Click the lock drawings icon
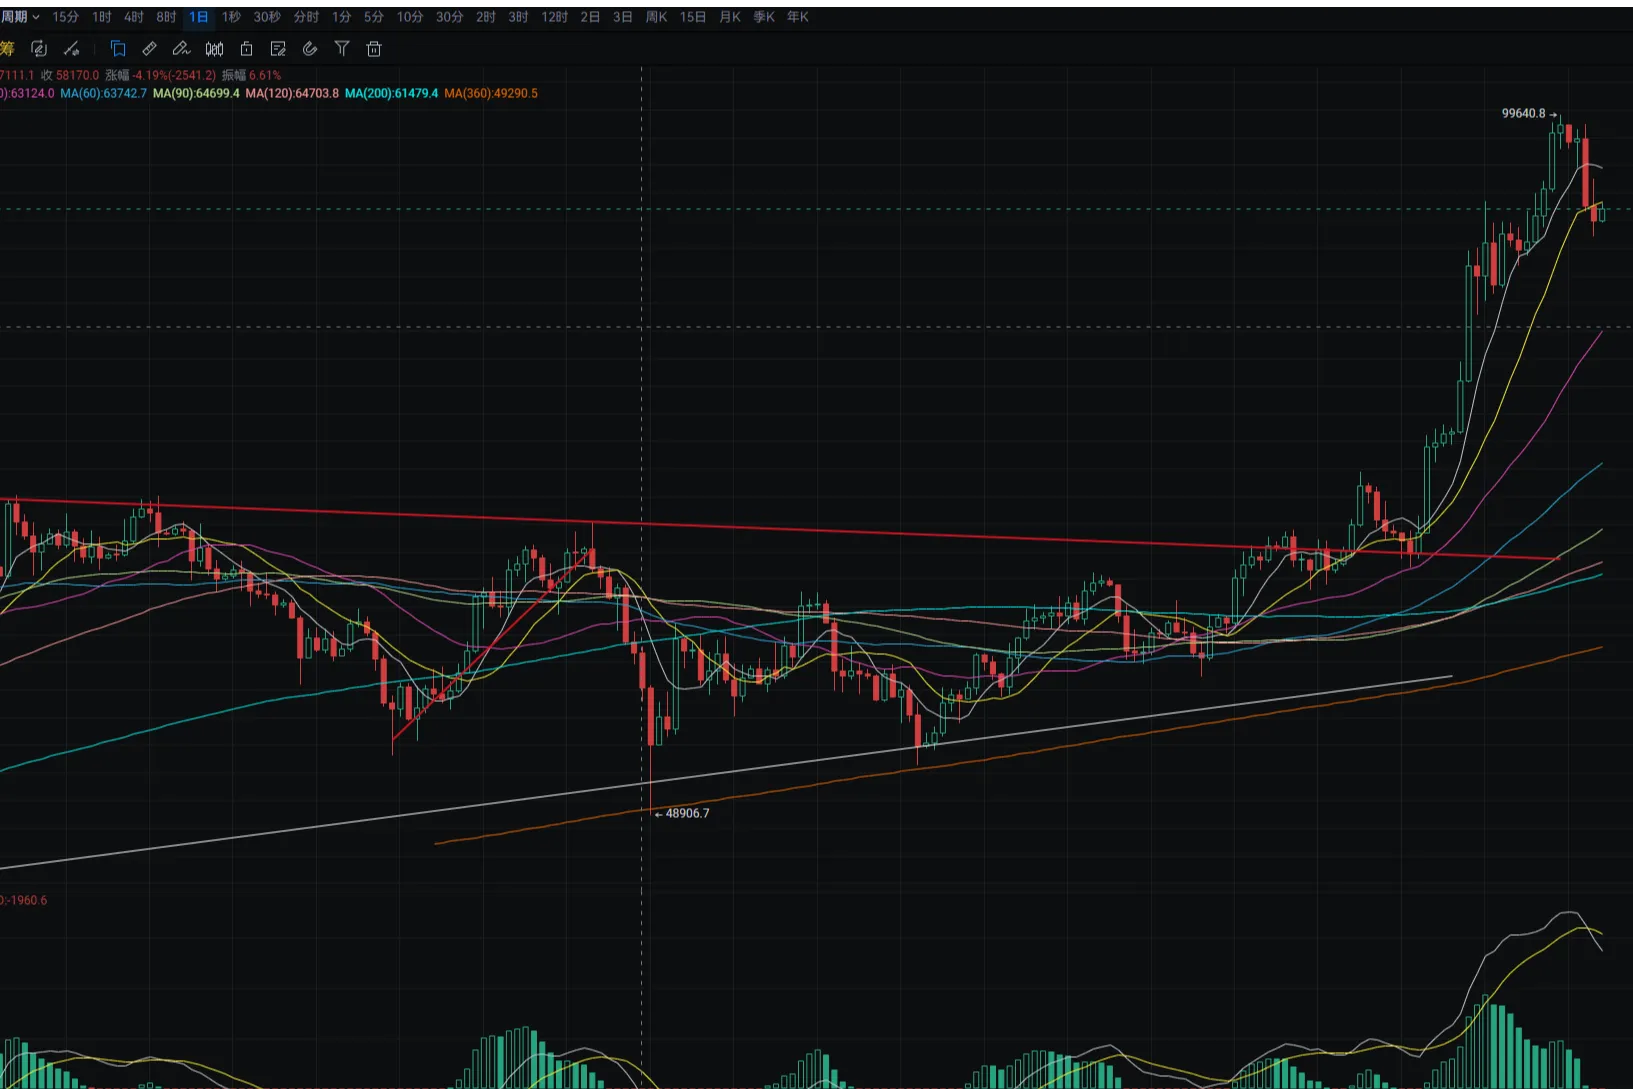The height and width of the screenshot is (1089, 1633). coord(246,48)
